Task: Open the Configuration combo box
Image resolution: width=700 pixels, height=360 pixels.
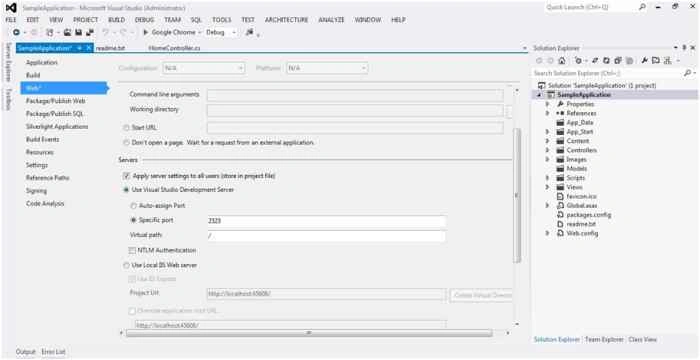Action: coord(204,68)
